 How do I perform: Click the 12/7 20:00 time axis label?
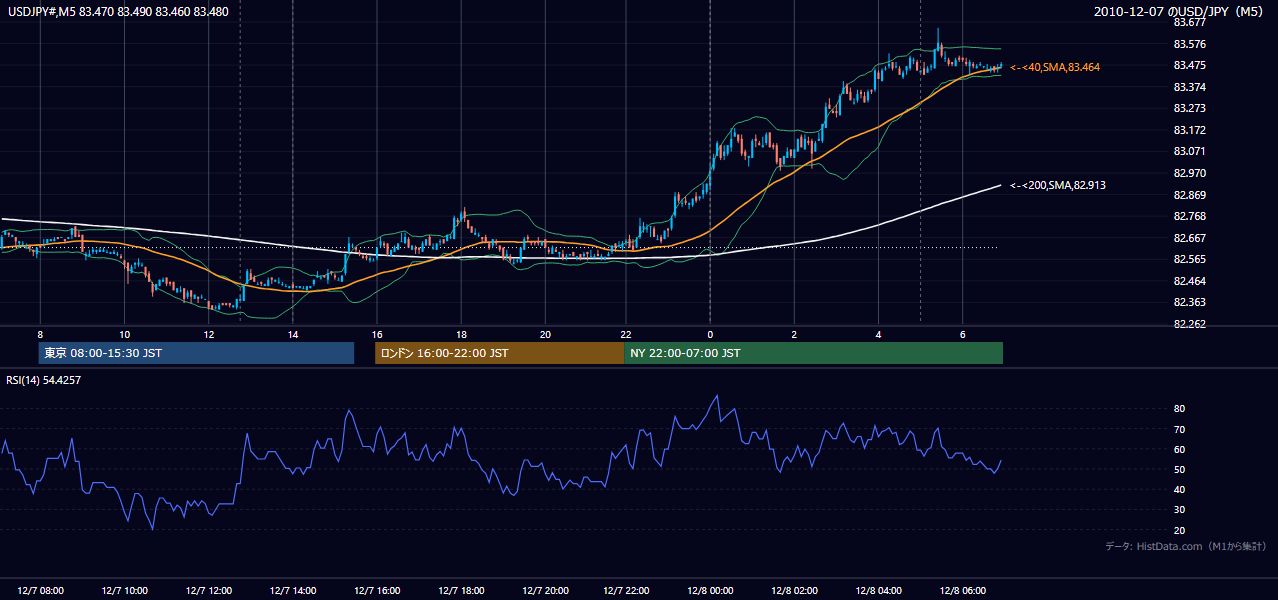point(544,591)
